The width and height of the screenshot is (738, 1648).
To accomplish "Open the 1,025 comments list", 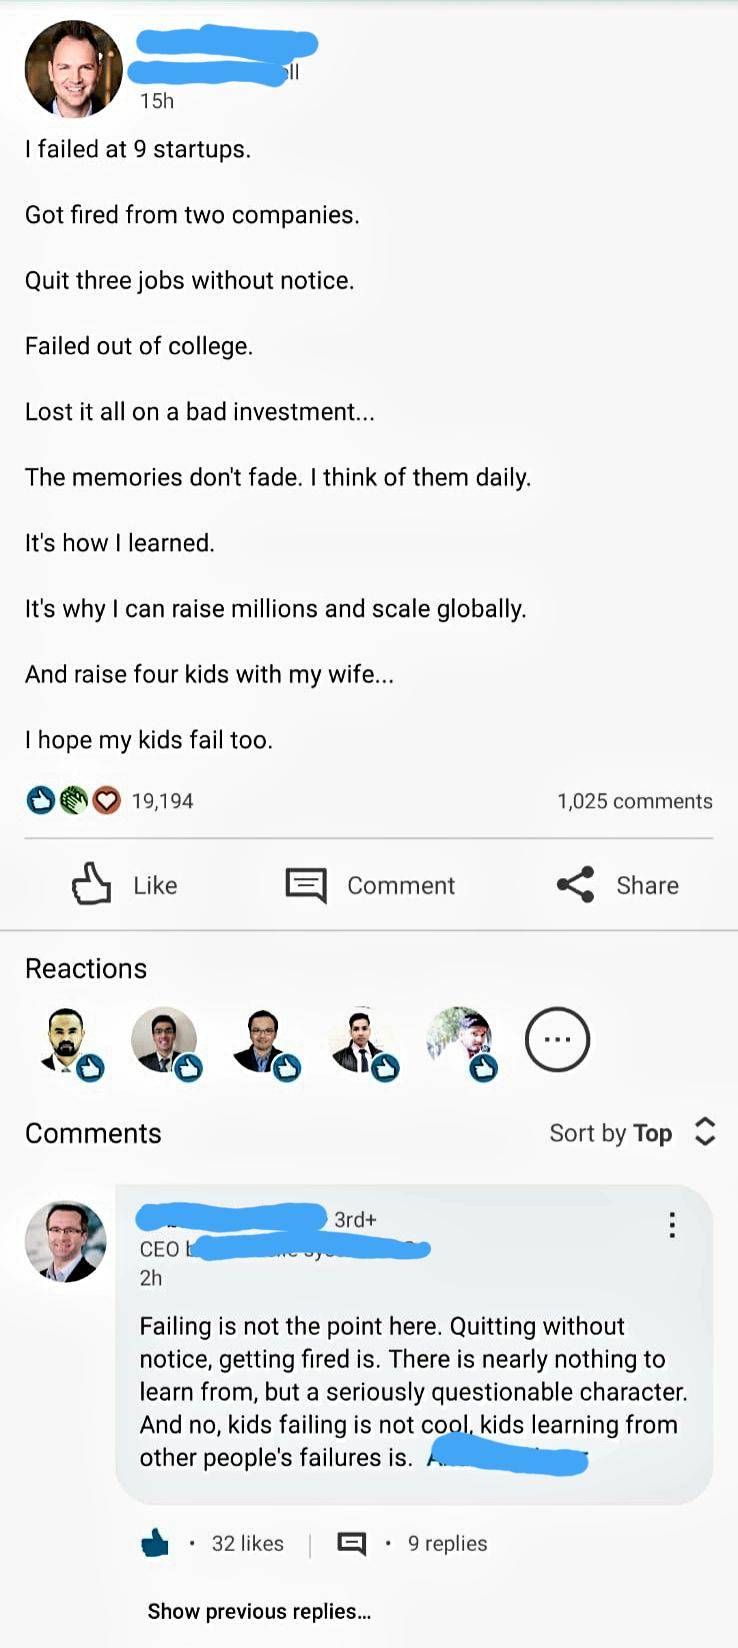I will [634, 800].
